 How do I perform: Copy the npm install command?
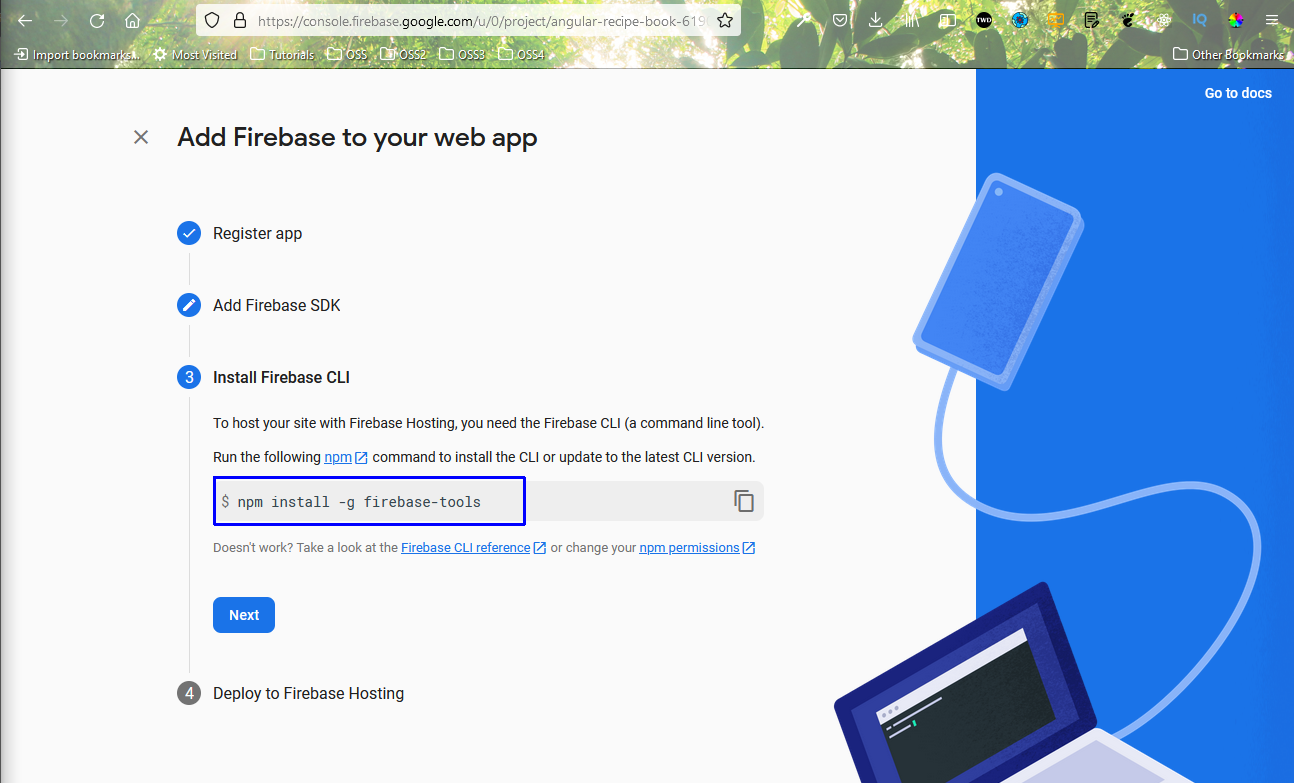click(743, 501)
